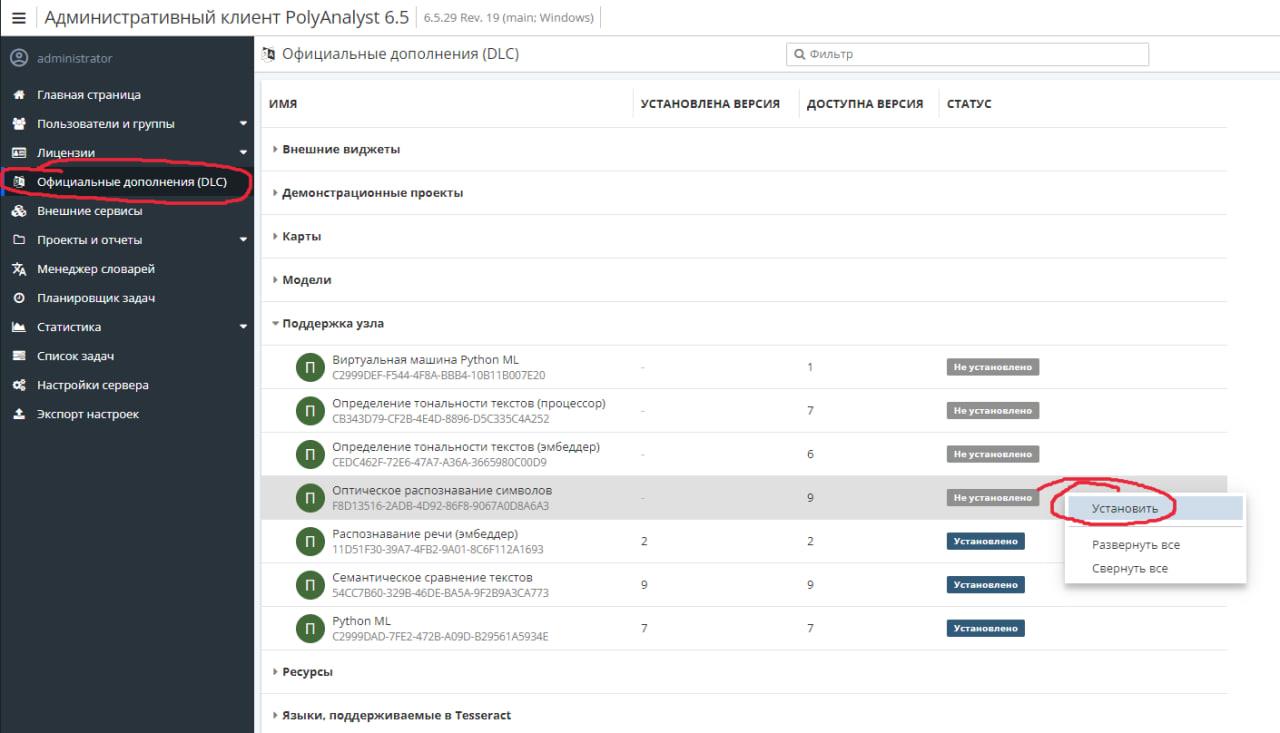Open Внешние сервисы in sidebar
This screenshot has height=733, width=1280.
click(x=90, y=211)
